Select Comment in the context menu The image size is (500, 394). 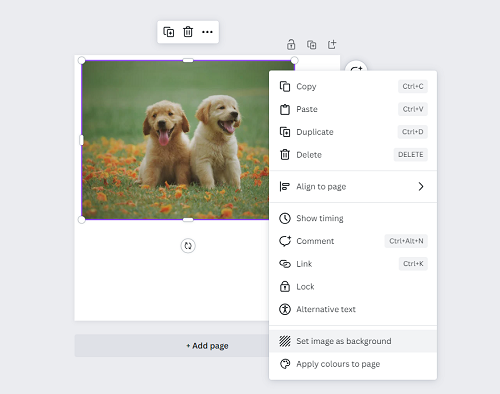pyautogui.click(x=353, y=241)
